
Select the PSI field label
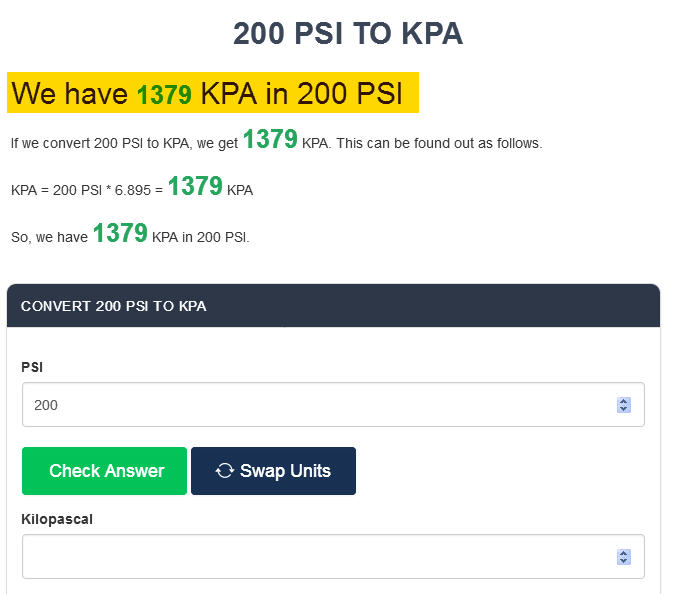click(x=32, y=367)
